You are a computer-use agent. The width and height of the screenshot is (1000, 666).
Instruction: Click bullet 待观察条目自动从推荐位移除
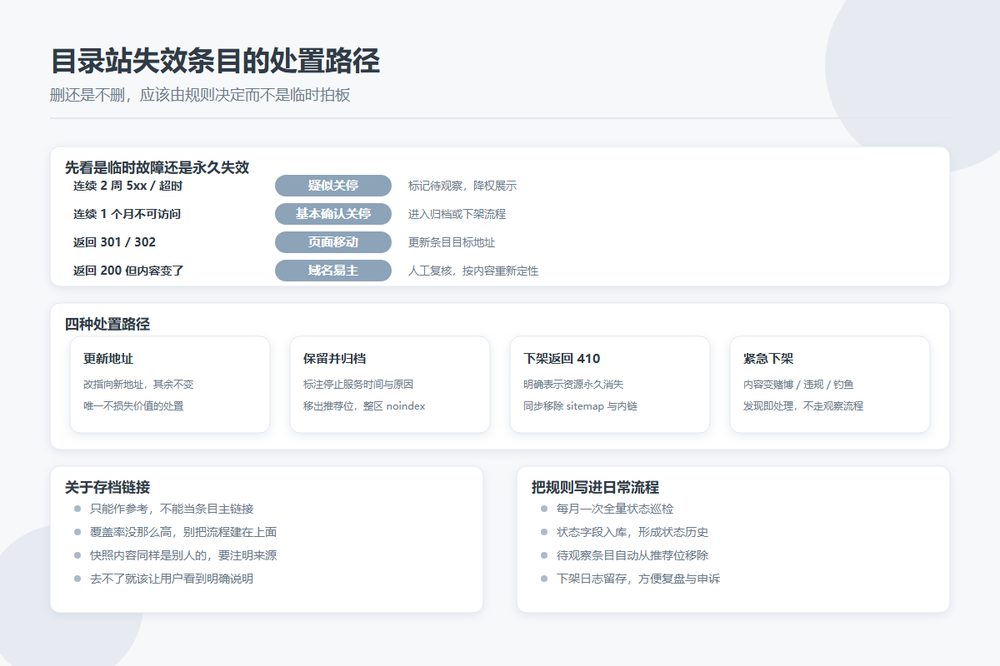click(x=633, y=555)
